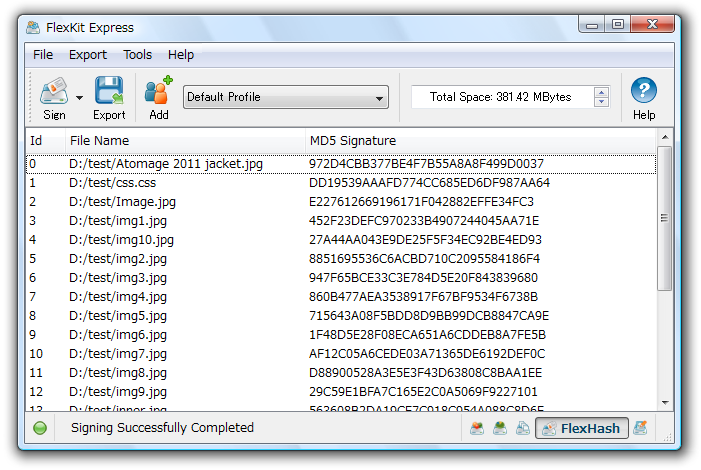Open the Export menu
This screenshot has width=701, height=470.
coord(88,55)
